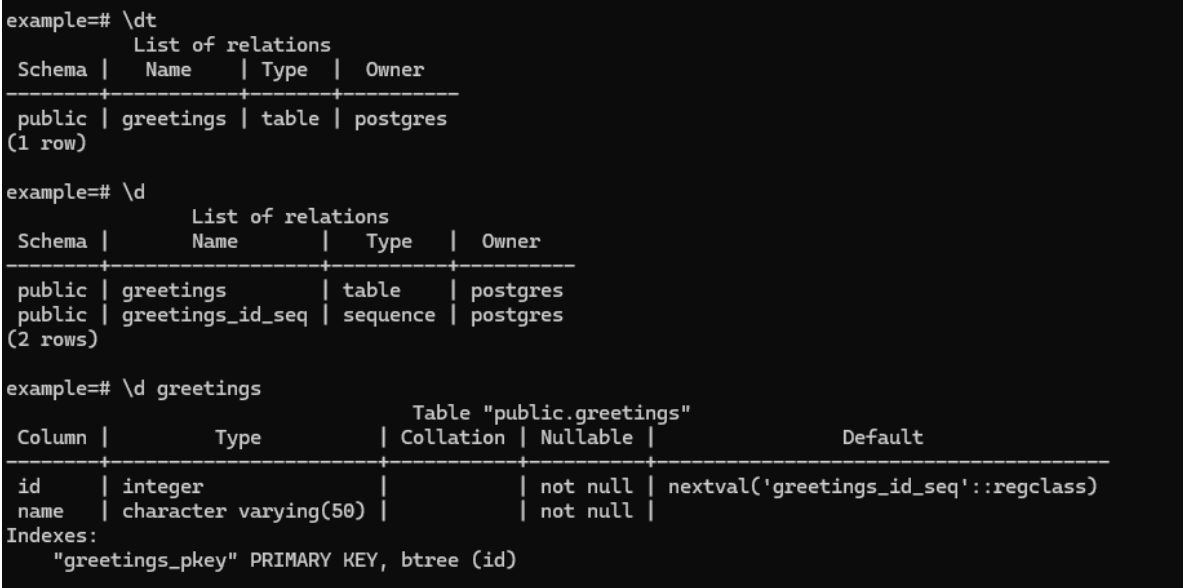Click the 'Collation' column header
1184x588 pixels.
tap(452, 438)
